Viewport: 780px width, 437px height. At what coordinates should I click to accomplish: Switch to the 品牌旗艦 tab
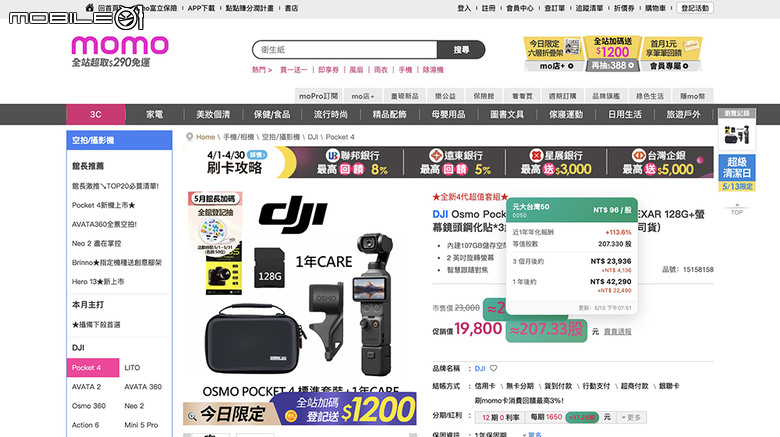tap(606, 96)
